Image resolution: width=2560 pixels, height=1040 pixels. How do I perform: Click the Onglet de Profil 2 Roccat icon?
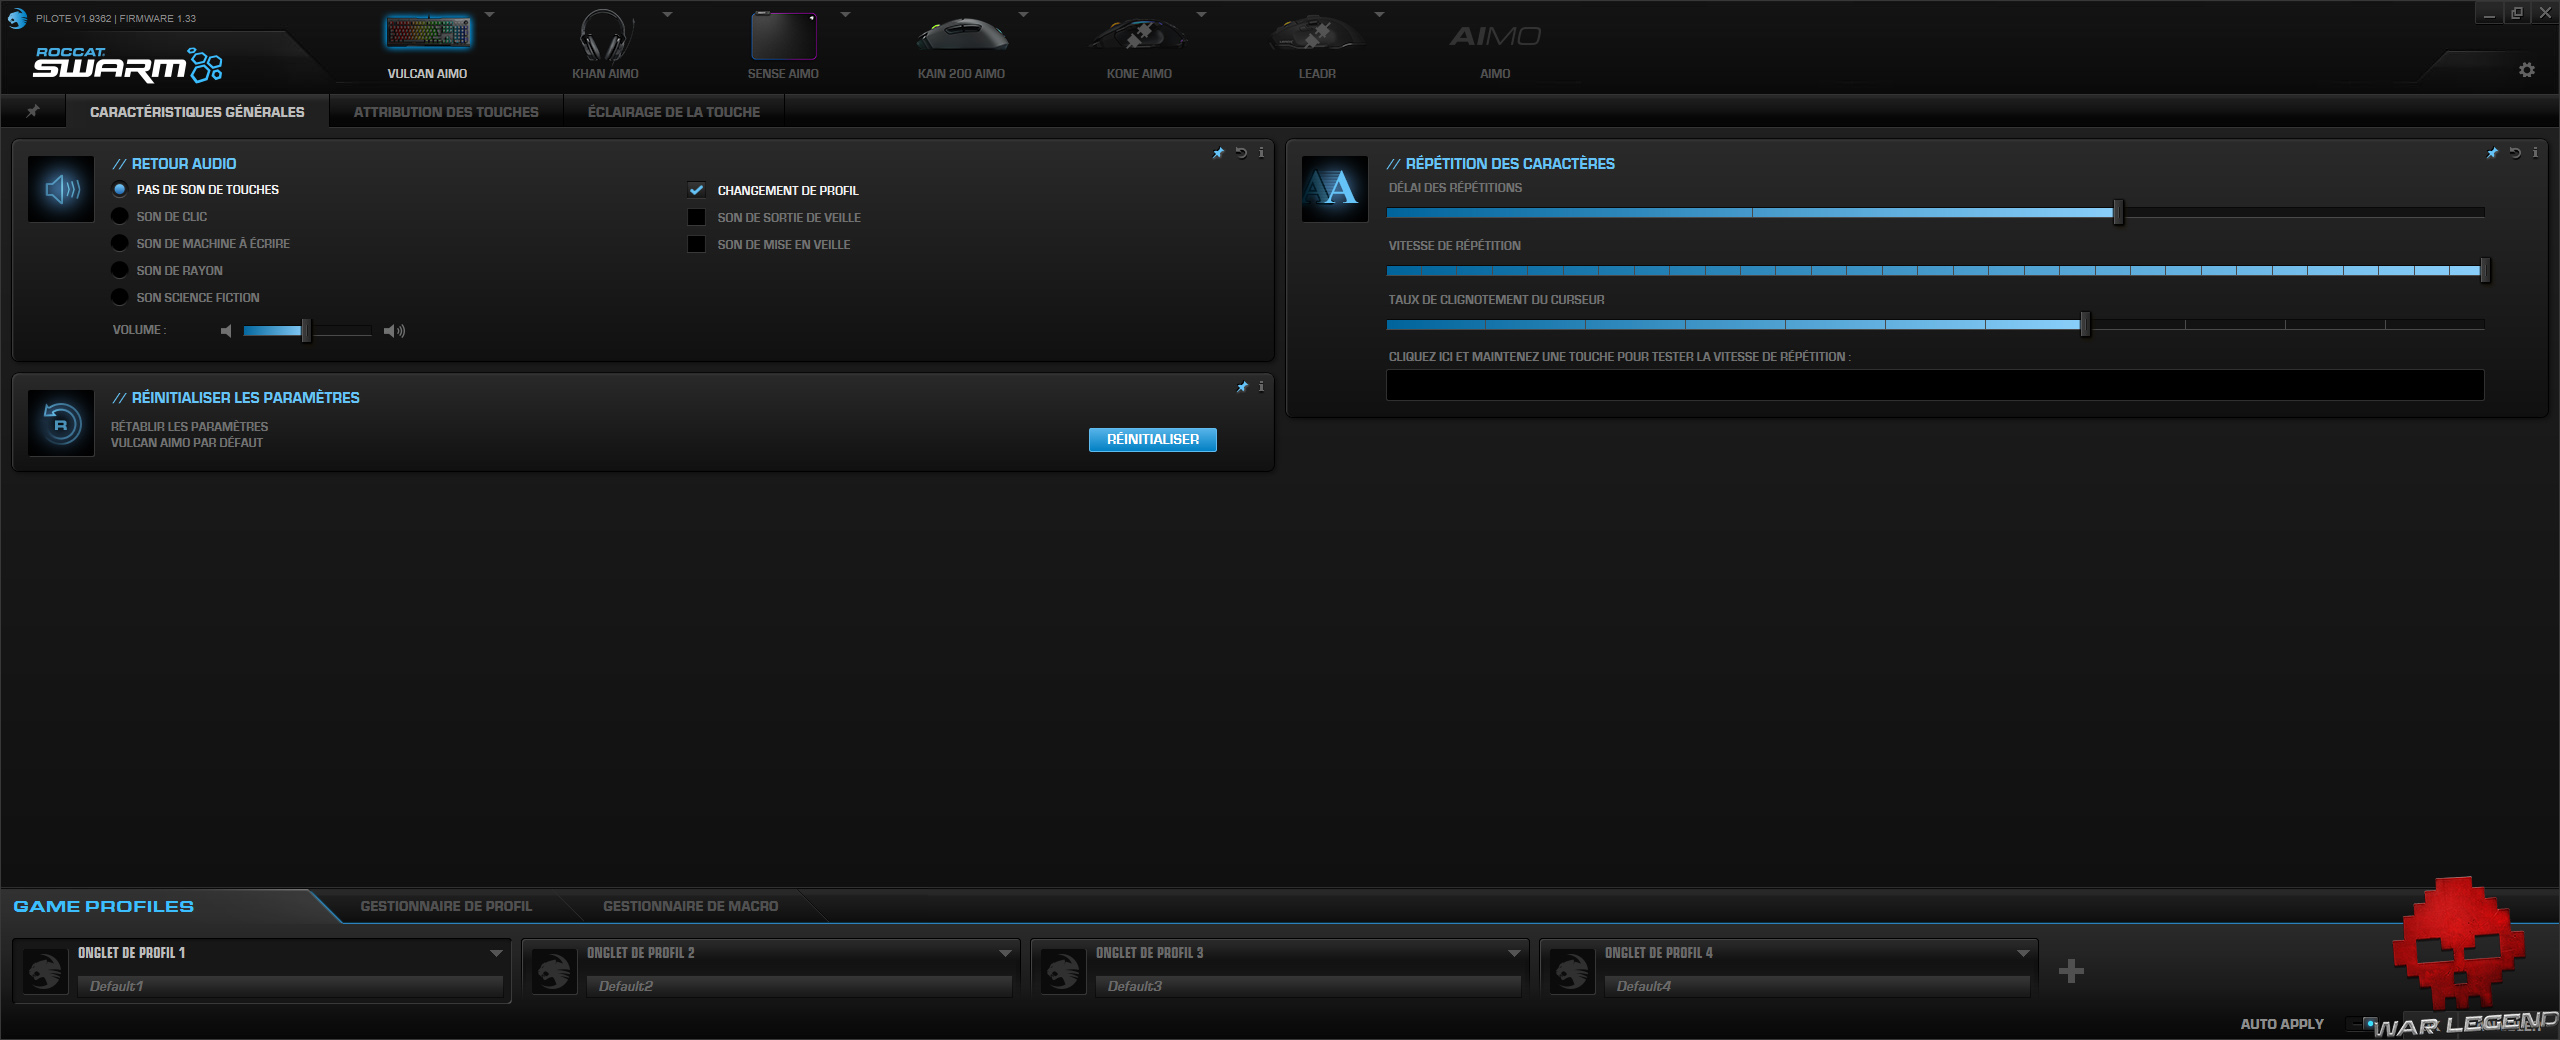click(555, 971)
